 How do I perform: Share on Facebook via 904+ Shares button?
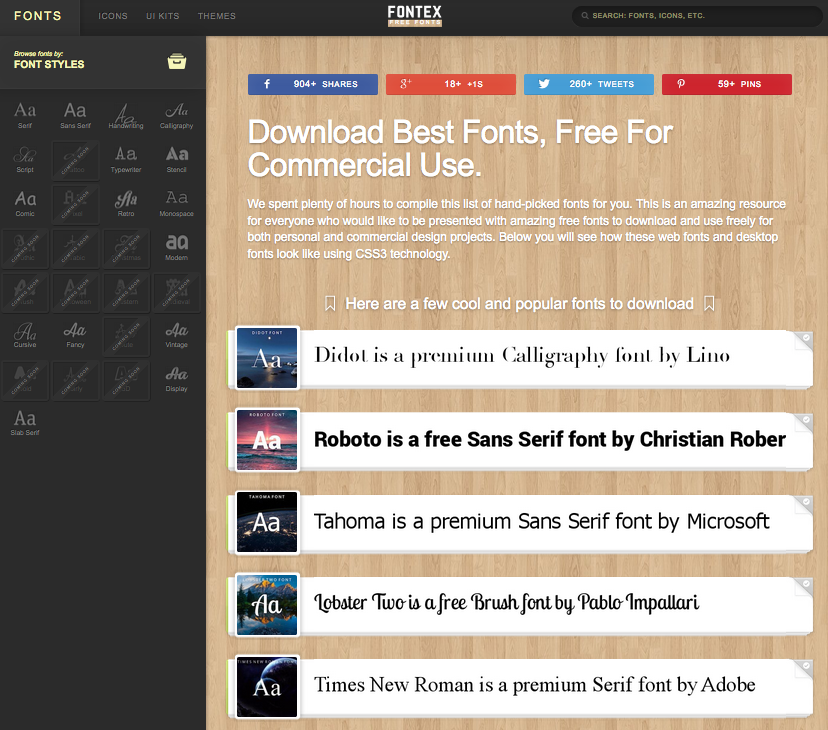click(x=313, y=84)
